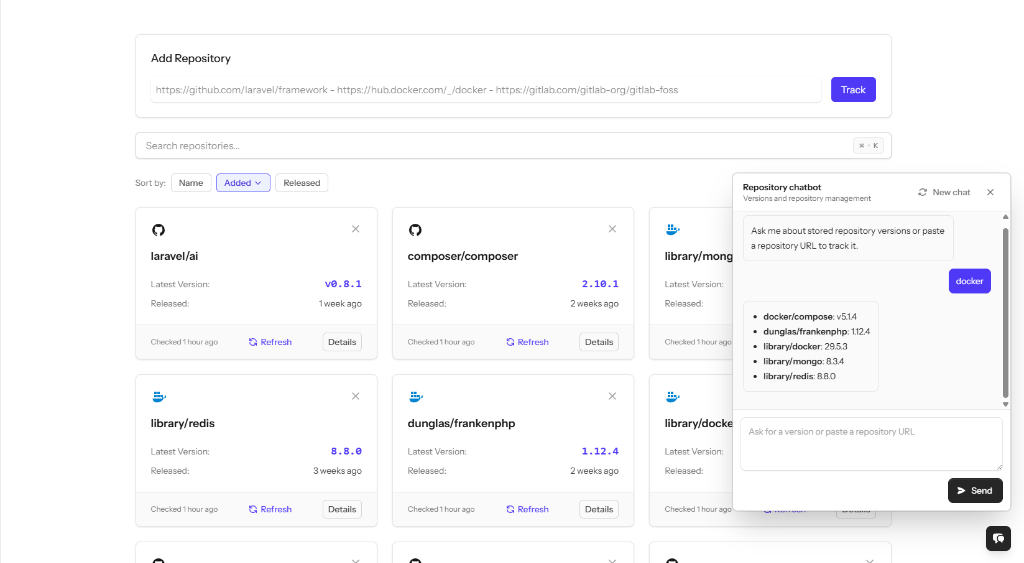This screenshot has height=563, width=1024.
Task: Click the 8.8.0 version on library/redis card
Action: coord(346,451)
